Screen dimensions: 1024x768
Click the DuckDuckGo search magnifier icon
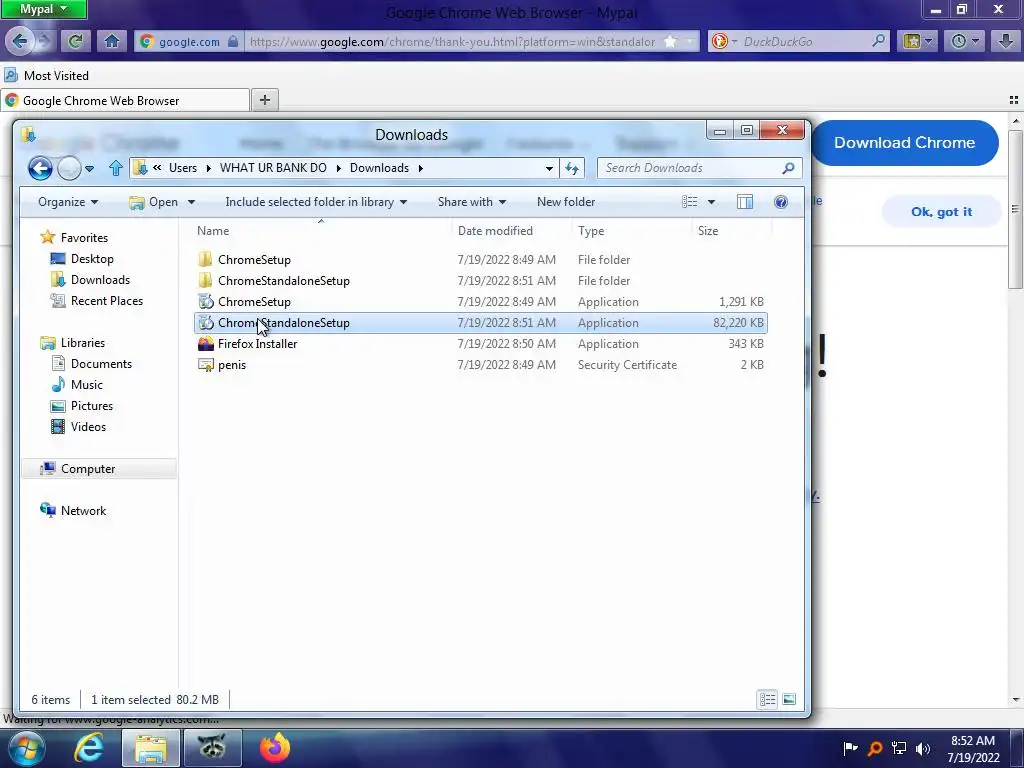[x=878, y=41]
